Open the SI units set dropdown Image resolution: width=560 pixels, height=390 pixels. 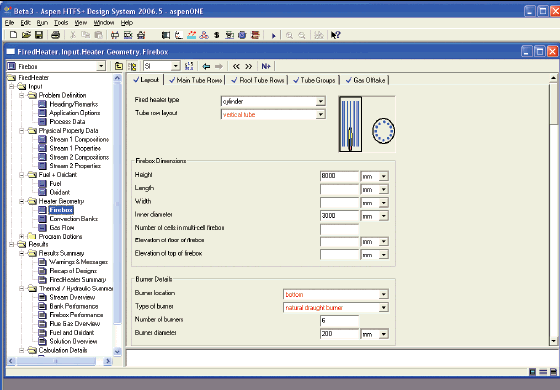pos(175,66)
